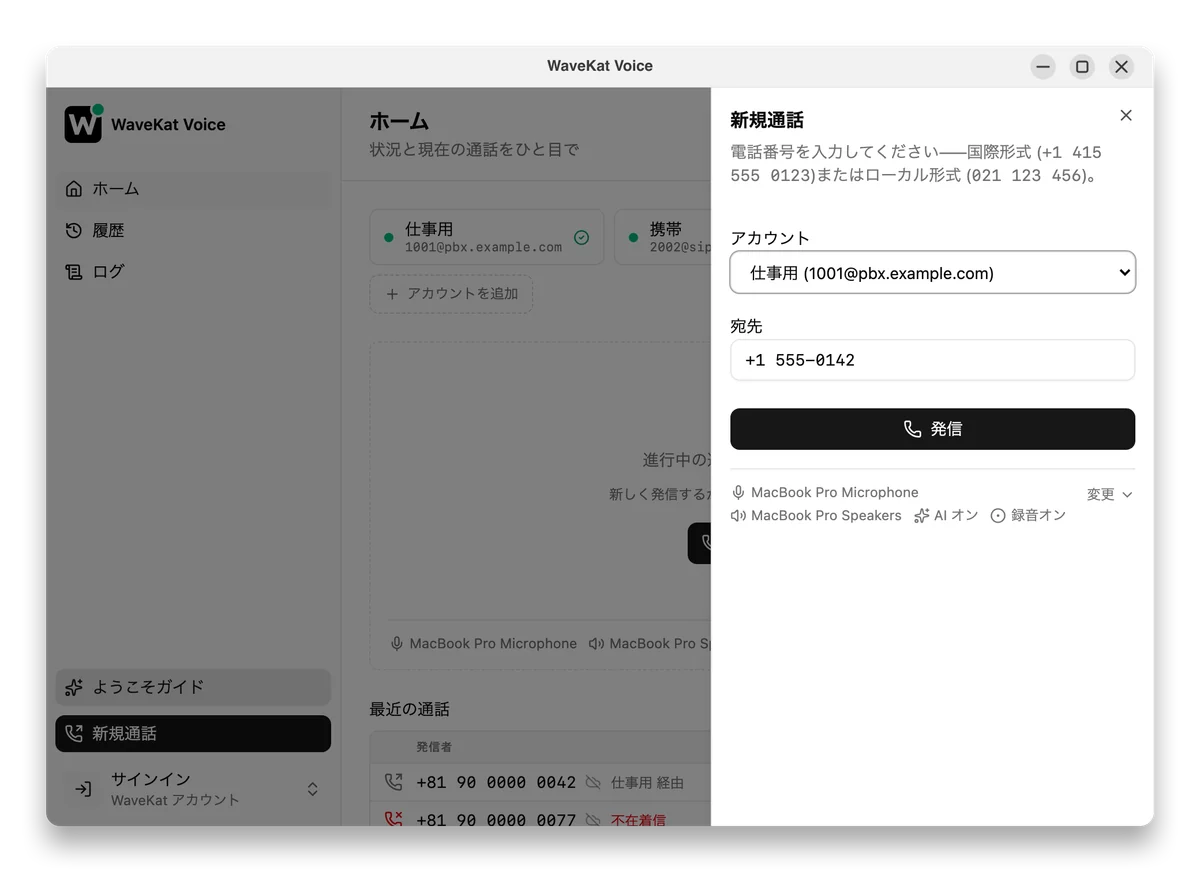The height and width of the screenshot is (872, 1200).
Task: Expand the 変更 device settings
Action: (1109, 494)
